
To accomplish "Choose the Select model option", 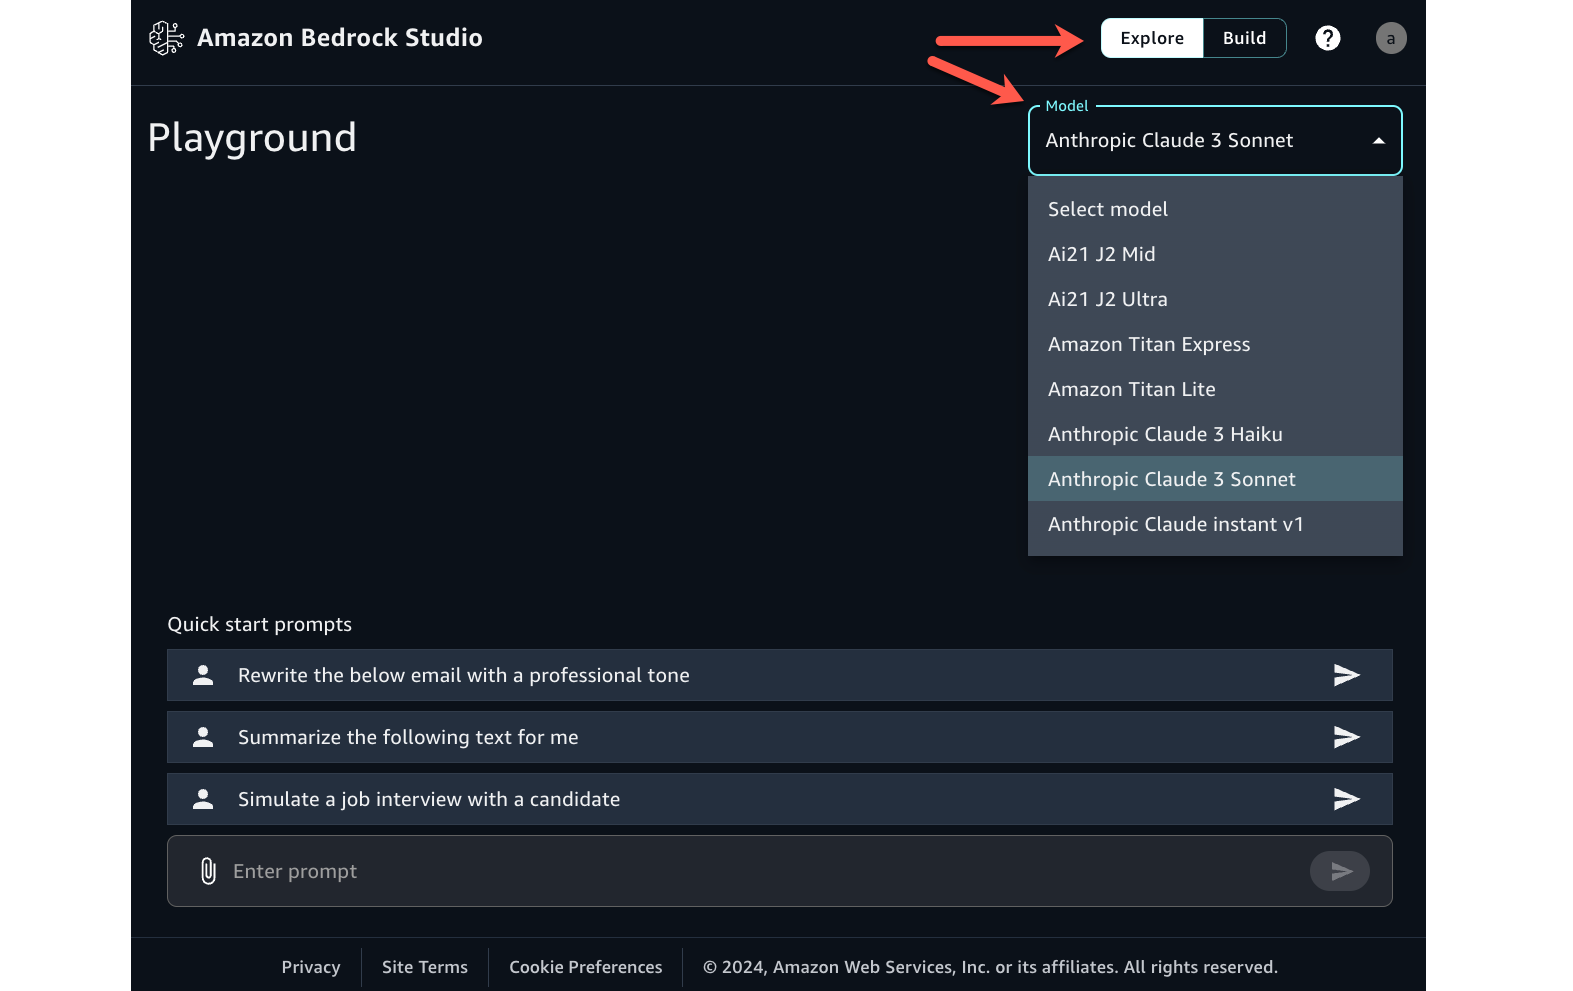I will (1215, 209).
